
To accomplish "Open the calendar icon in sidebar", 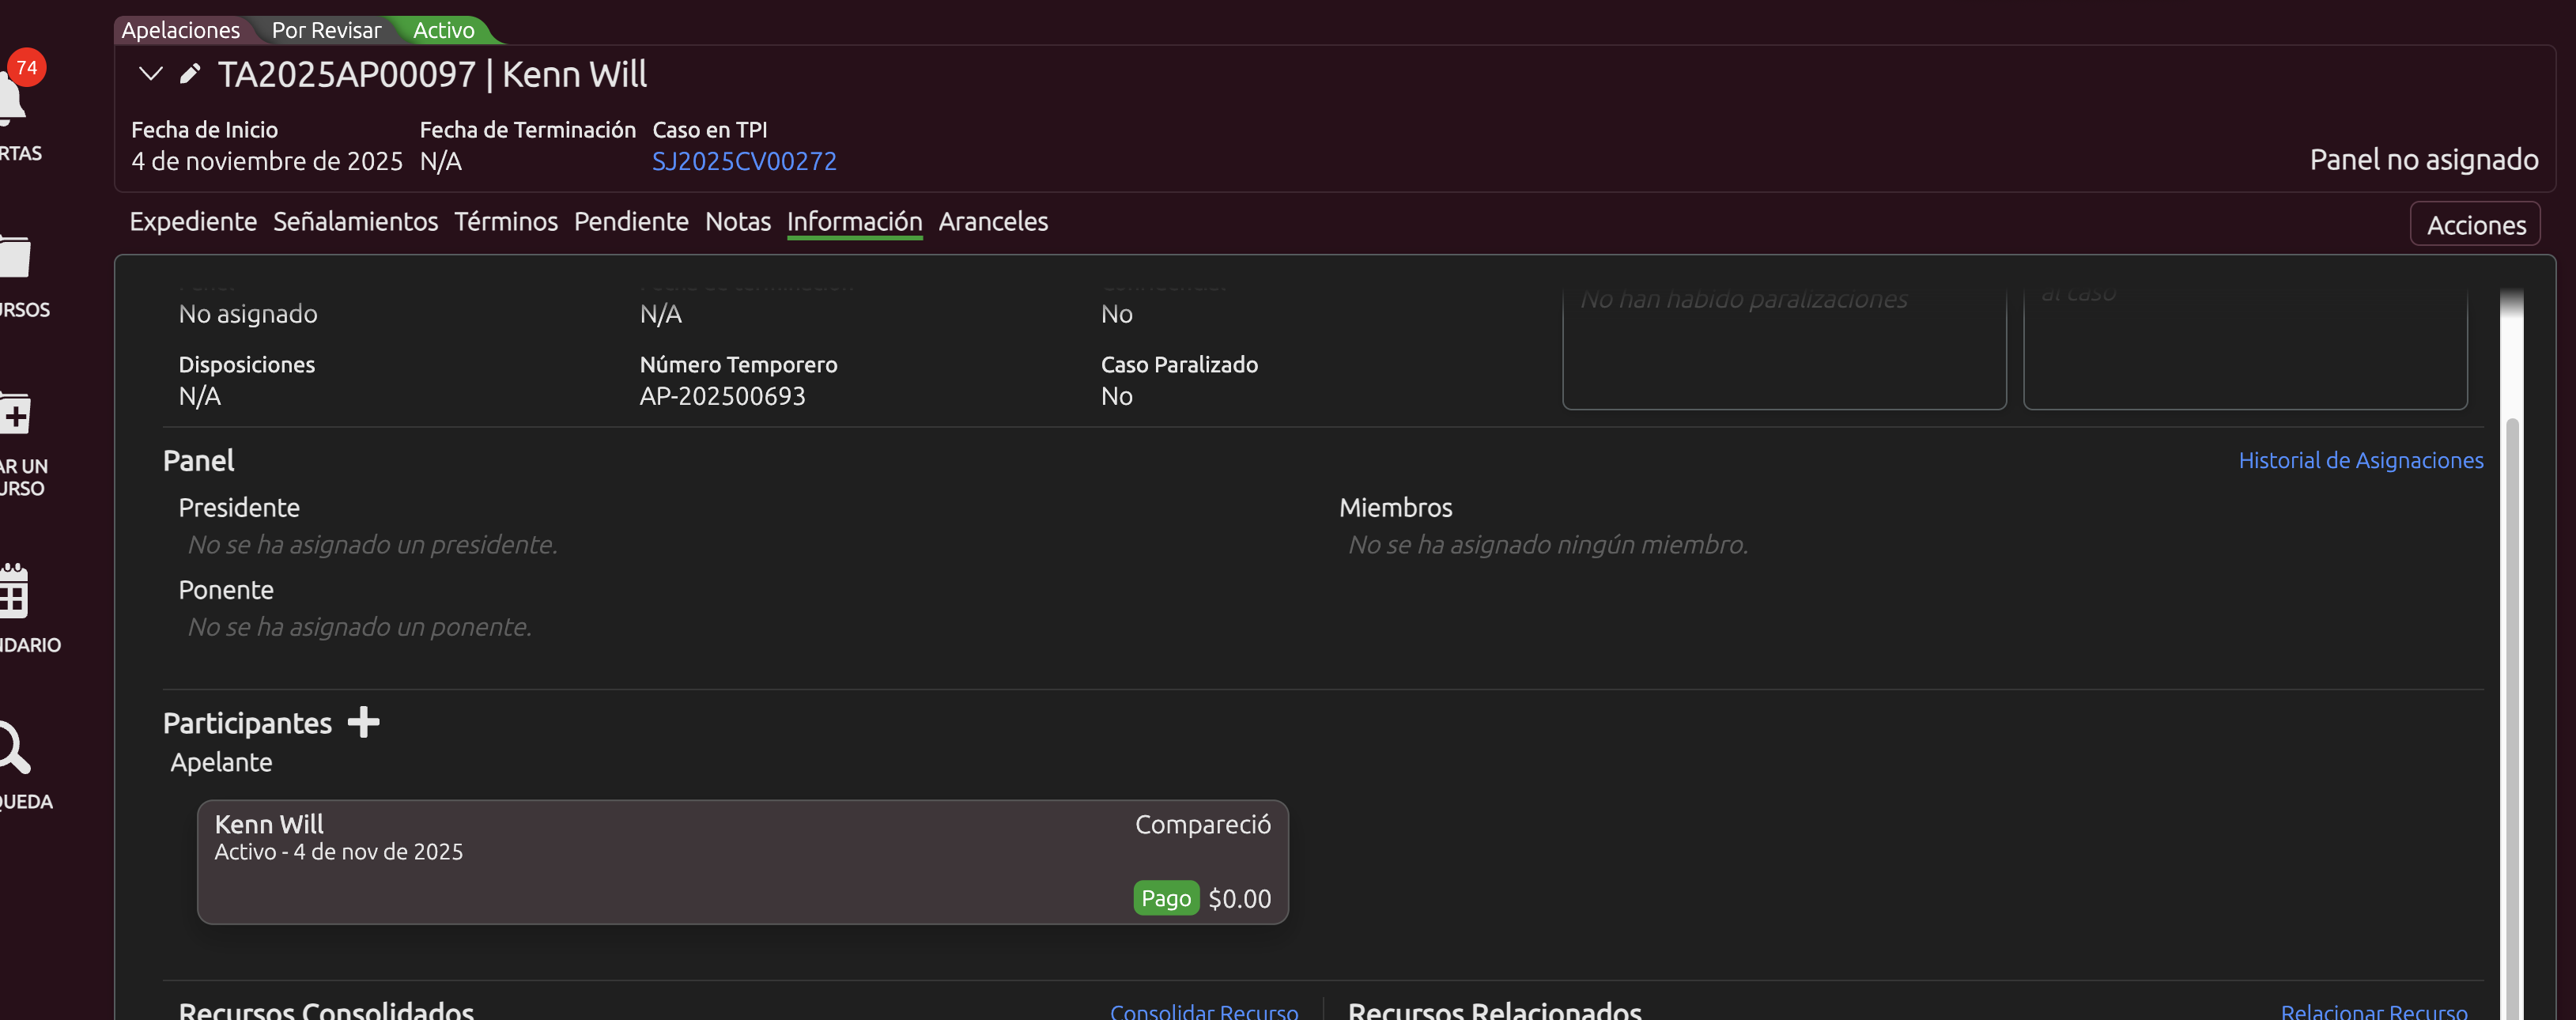I will pos(14,592).
